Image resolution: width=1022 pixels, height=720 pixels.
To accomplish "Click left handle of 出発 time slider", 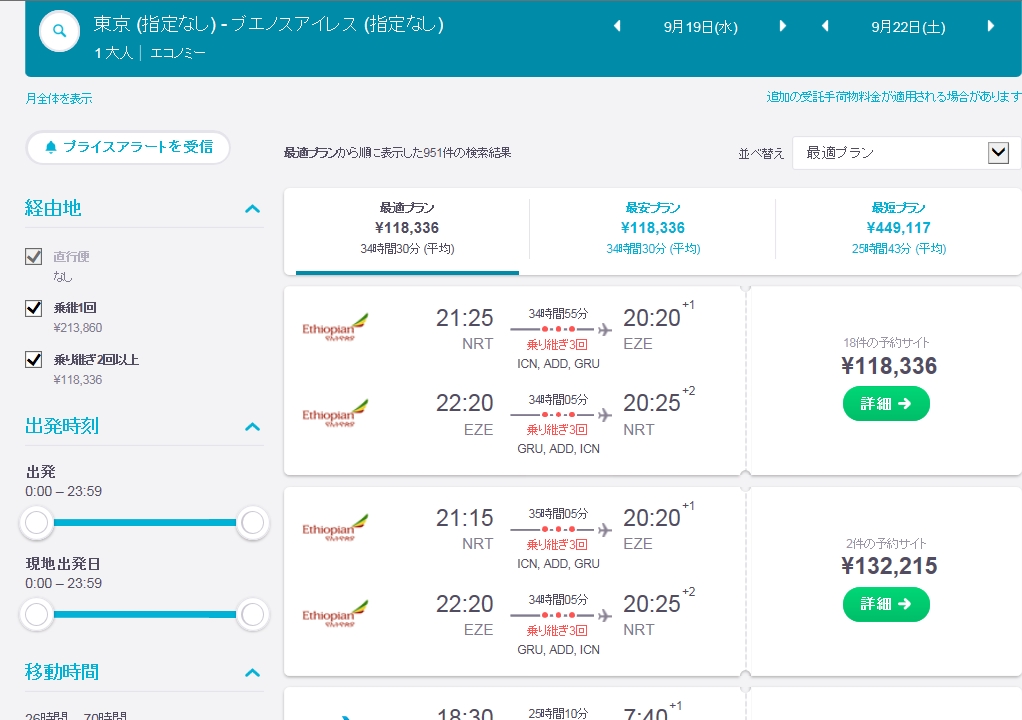I will [x=36, y=522].
